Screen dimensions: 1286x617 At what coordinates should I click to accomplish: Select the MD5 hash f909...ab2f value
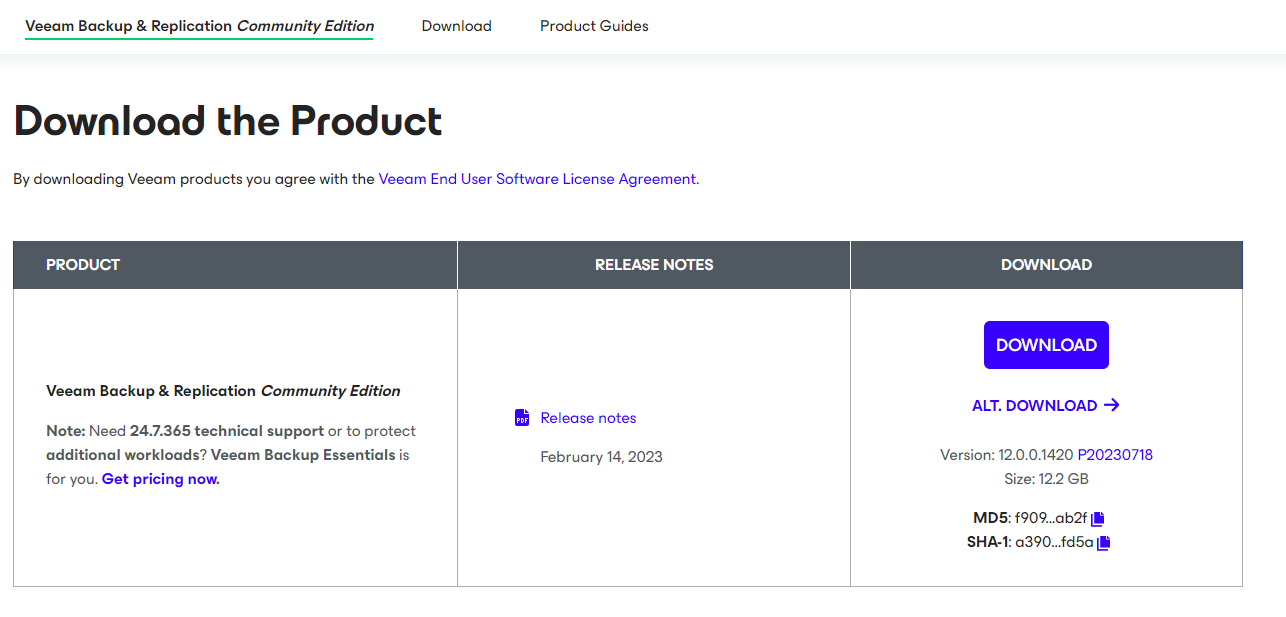click(1051, 518)
